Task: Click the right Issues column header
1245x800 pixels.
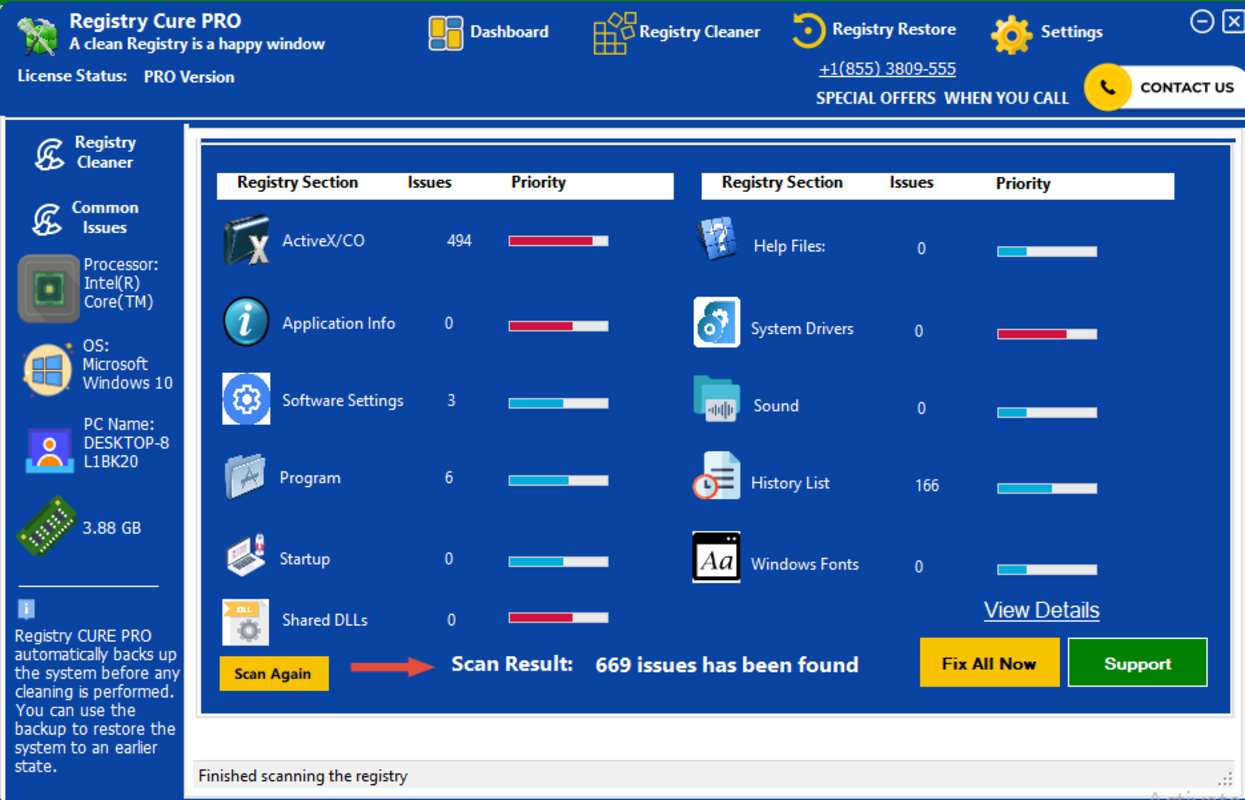Action: (912, 183)
